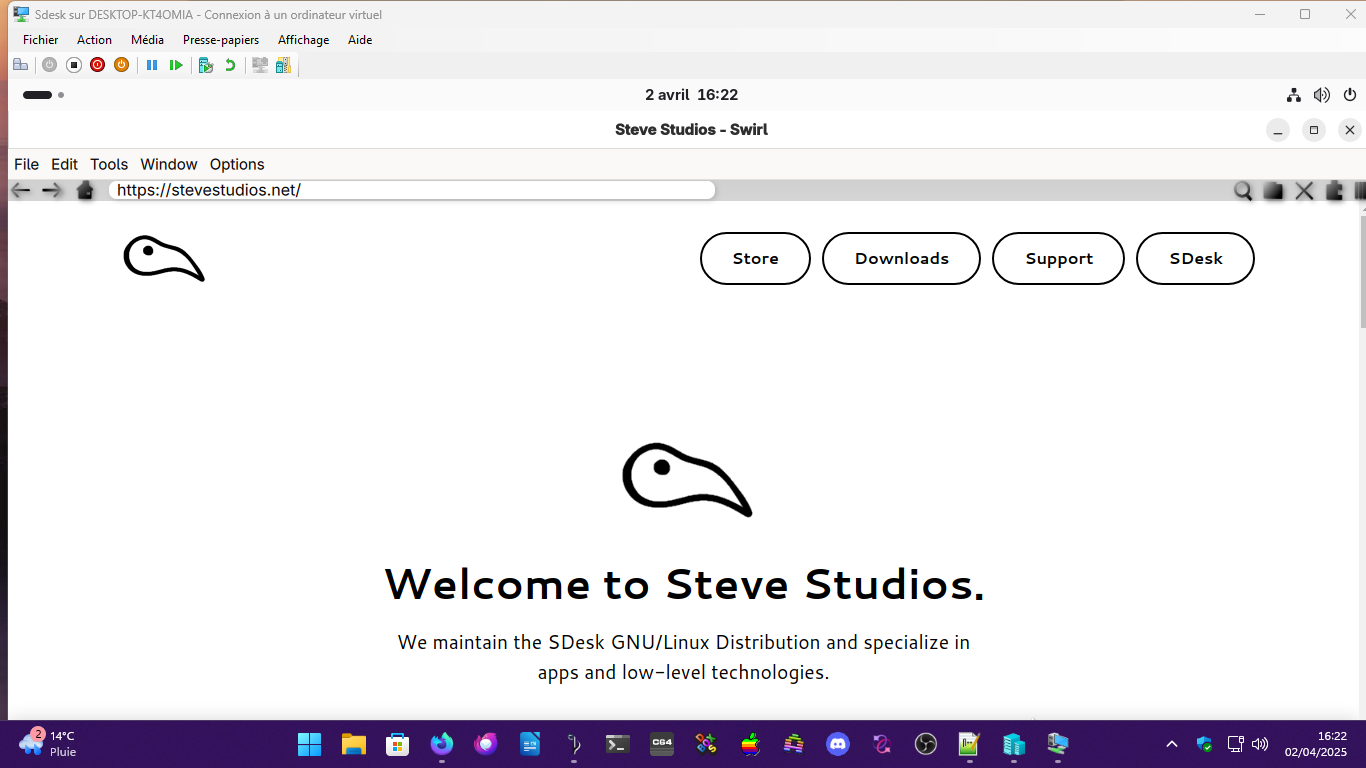Click the rainbow Apple taskbar icon
Viewport: 1366px width, 768px height.
pos(750,744)
